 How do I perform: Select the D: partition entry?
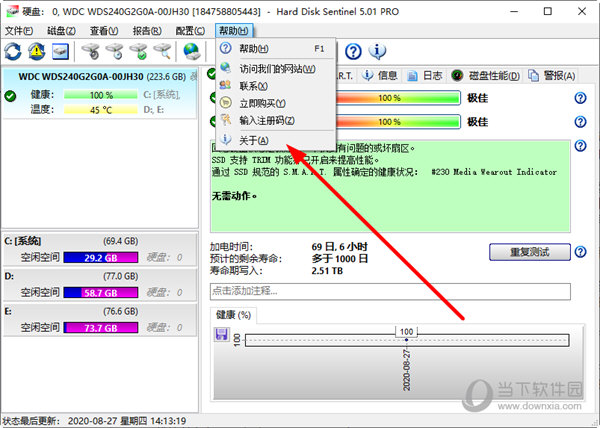click(x=100, y=284)
